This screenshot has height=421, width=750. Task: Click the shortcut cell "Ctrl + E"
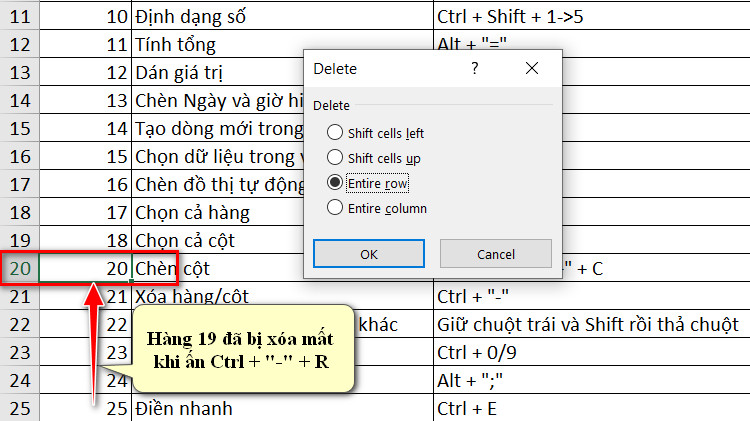point(592,408)
